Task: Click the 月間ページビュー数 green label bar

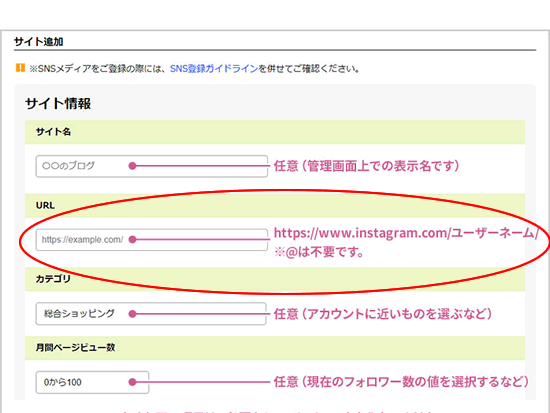Action: 275,348
